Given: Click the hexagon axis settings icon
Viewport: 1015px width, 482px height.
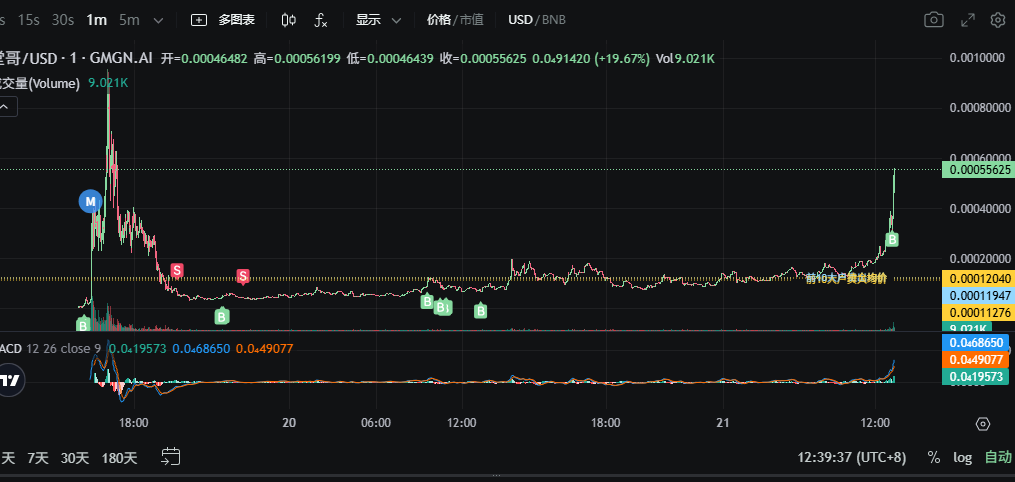Looking at the screenshot, I should [983, 424].
